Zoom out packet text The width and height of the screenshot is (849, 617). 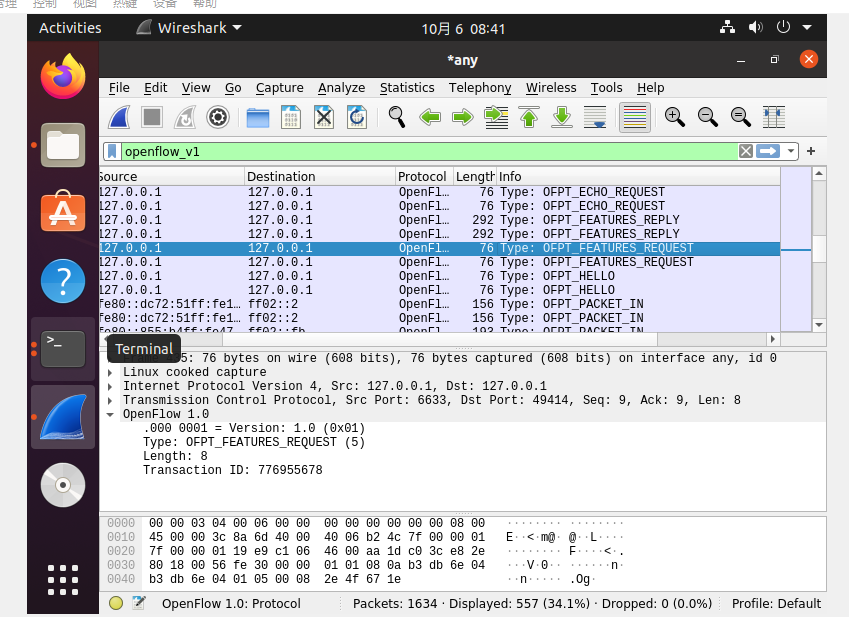[x=708, y=117]
